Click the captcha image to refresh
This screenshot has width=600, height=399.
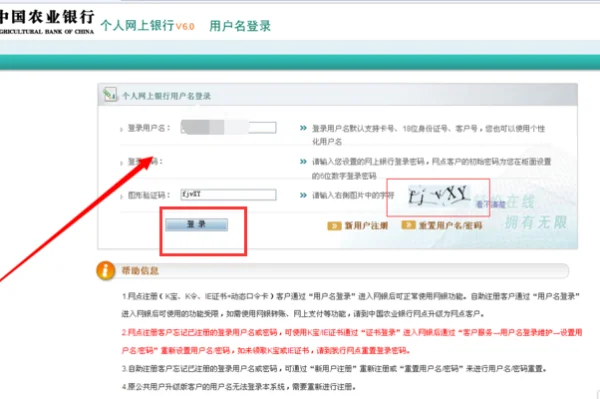(x=439, y=195)
